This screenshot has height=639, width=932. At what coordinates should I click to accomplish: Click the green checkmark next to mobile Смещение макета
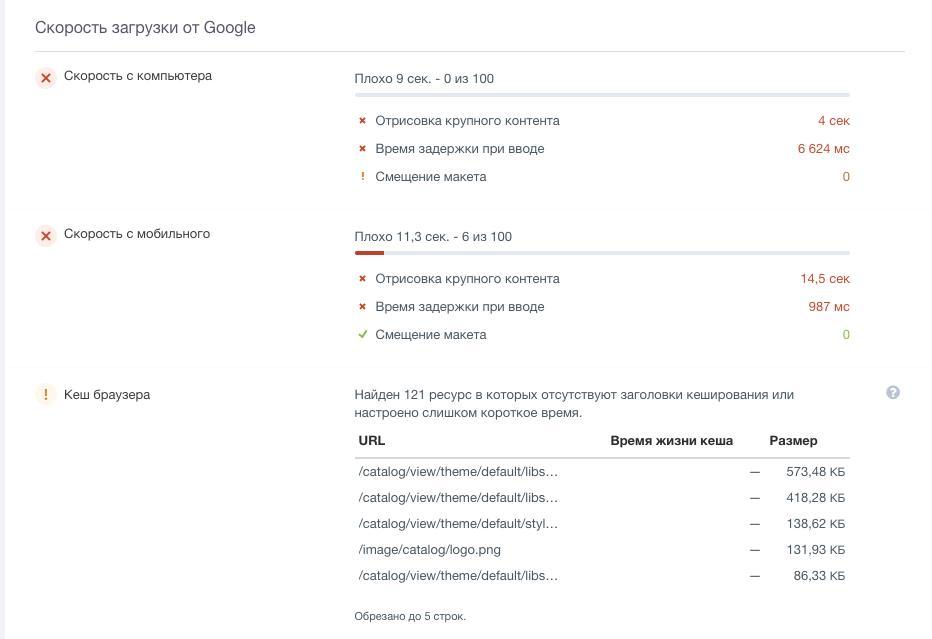(362, 335)
